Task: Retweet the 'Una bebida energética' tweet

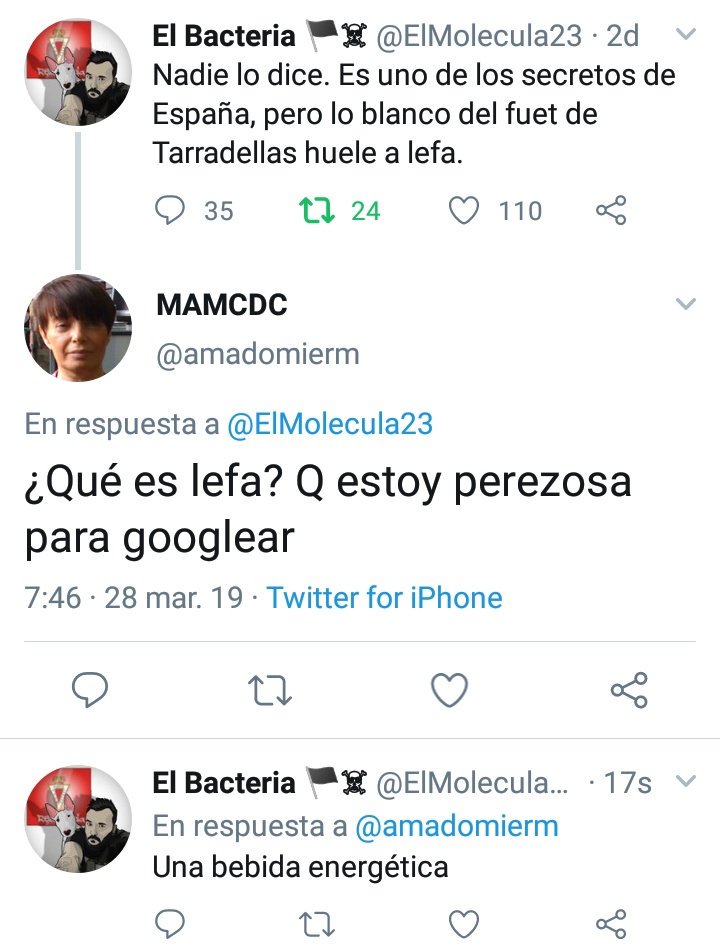Action: click(317, 924)
